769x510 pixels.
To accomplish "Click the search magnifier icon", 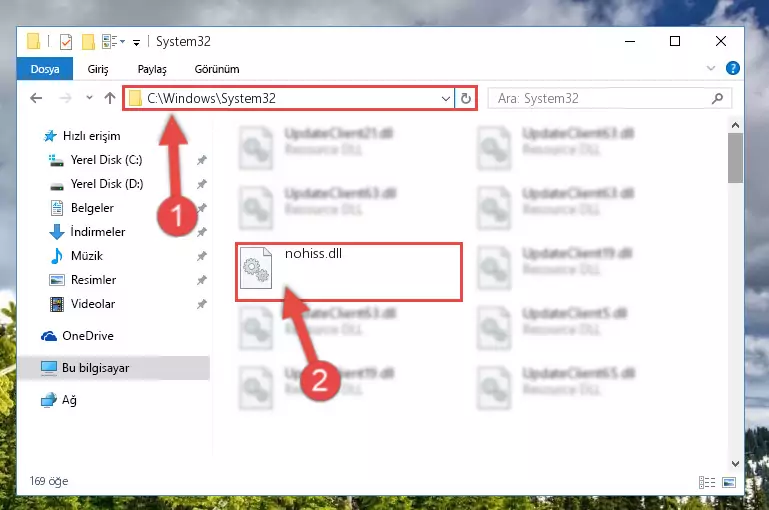I will click(x=718, y=99).
